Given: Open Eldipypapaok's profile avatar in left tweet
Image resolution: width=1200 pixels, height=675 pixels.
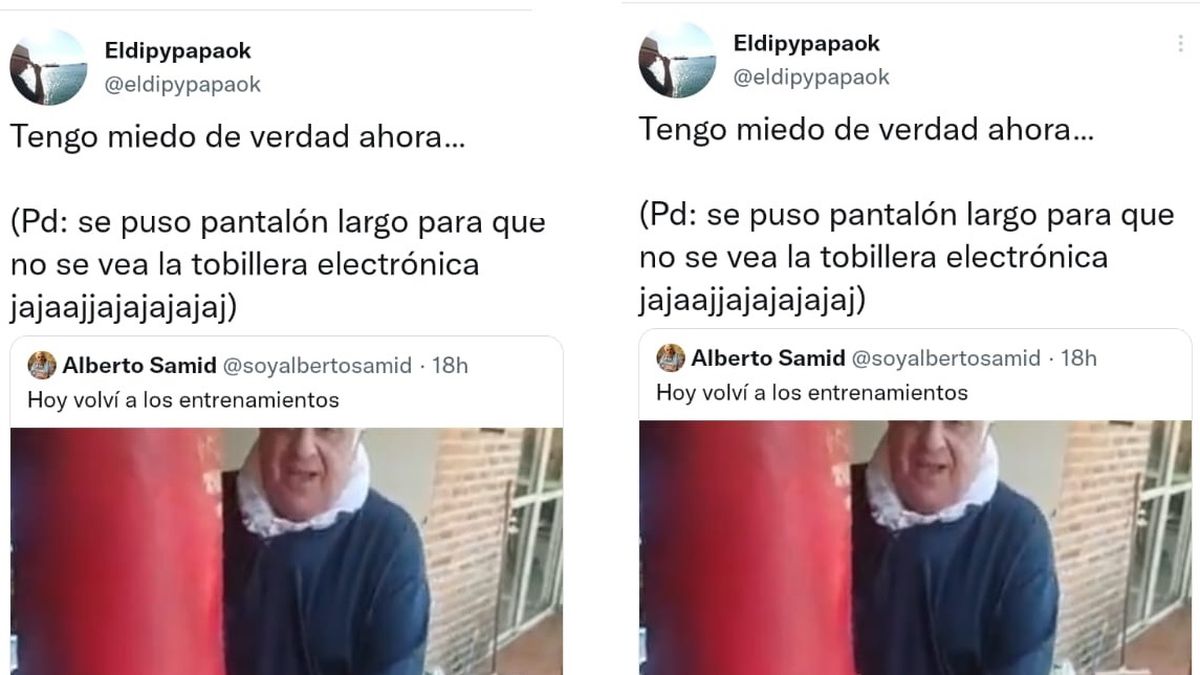Looking at the screenshot, I should coord(48,67).
